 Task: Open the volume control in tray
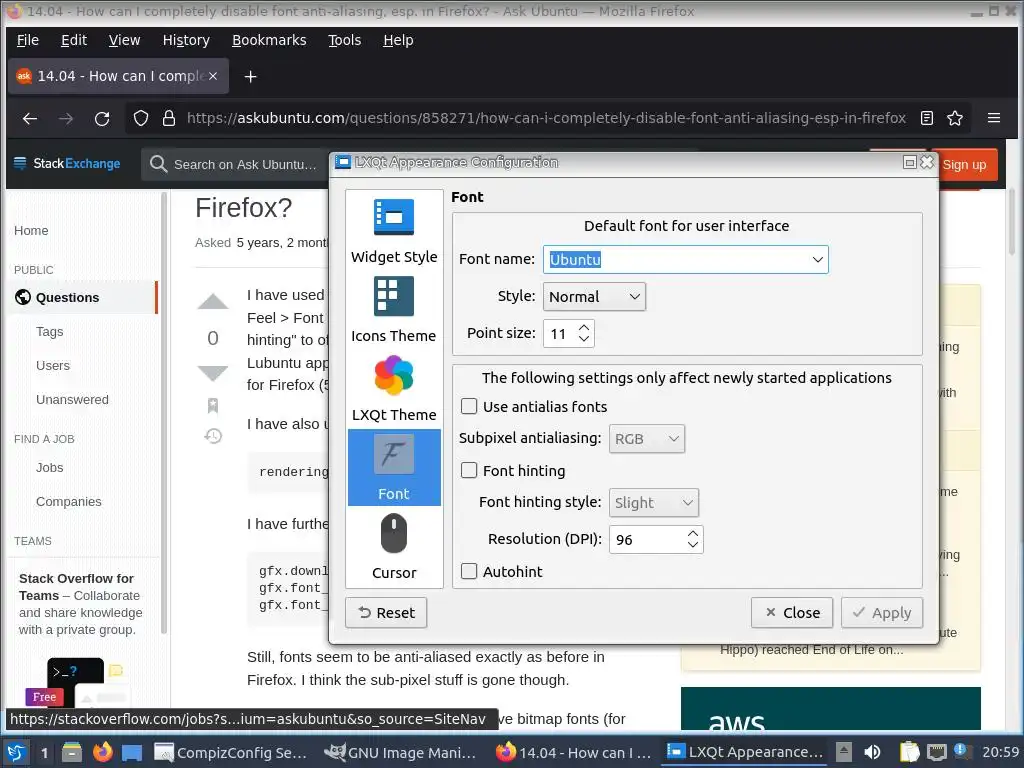click(872, 752)
